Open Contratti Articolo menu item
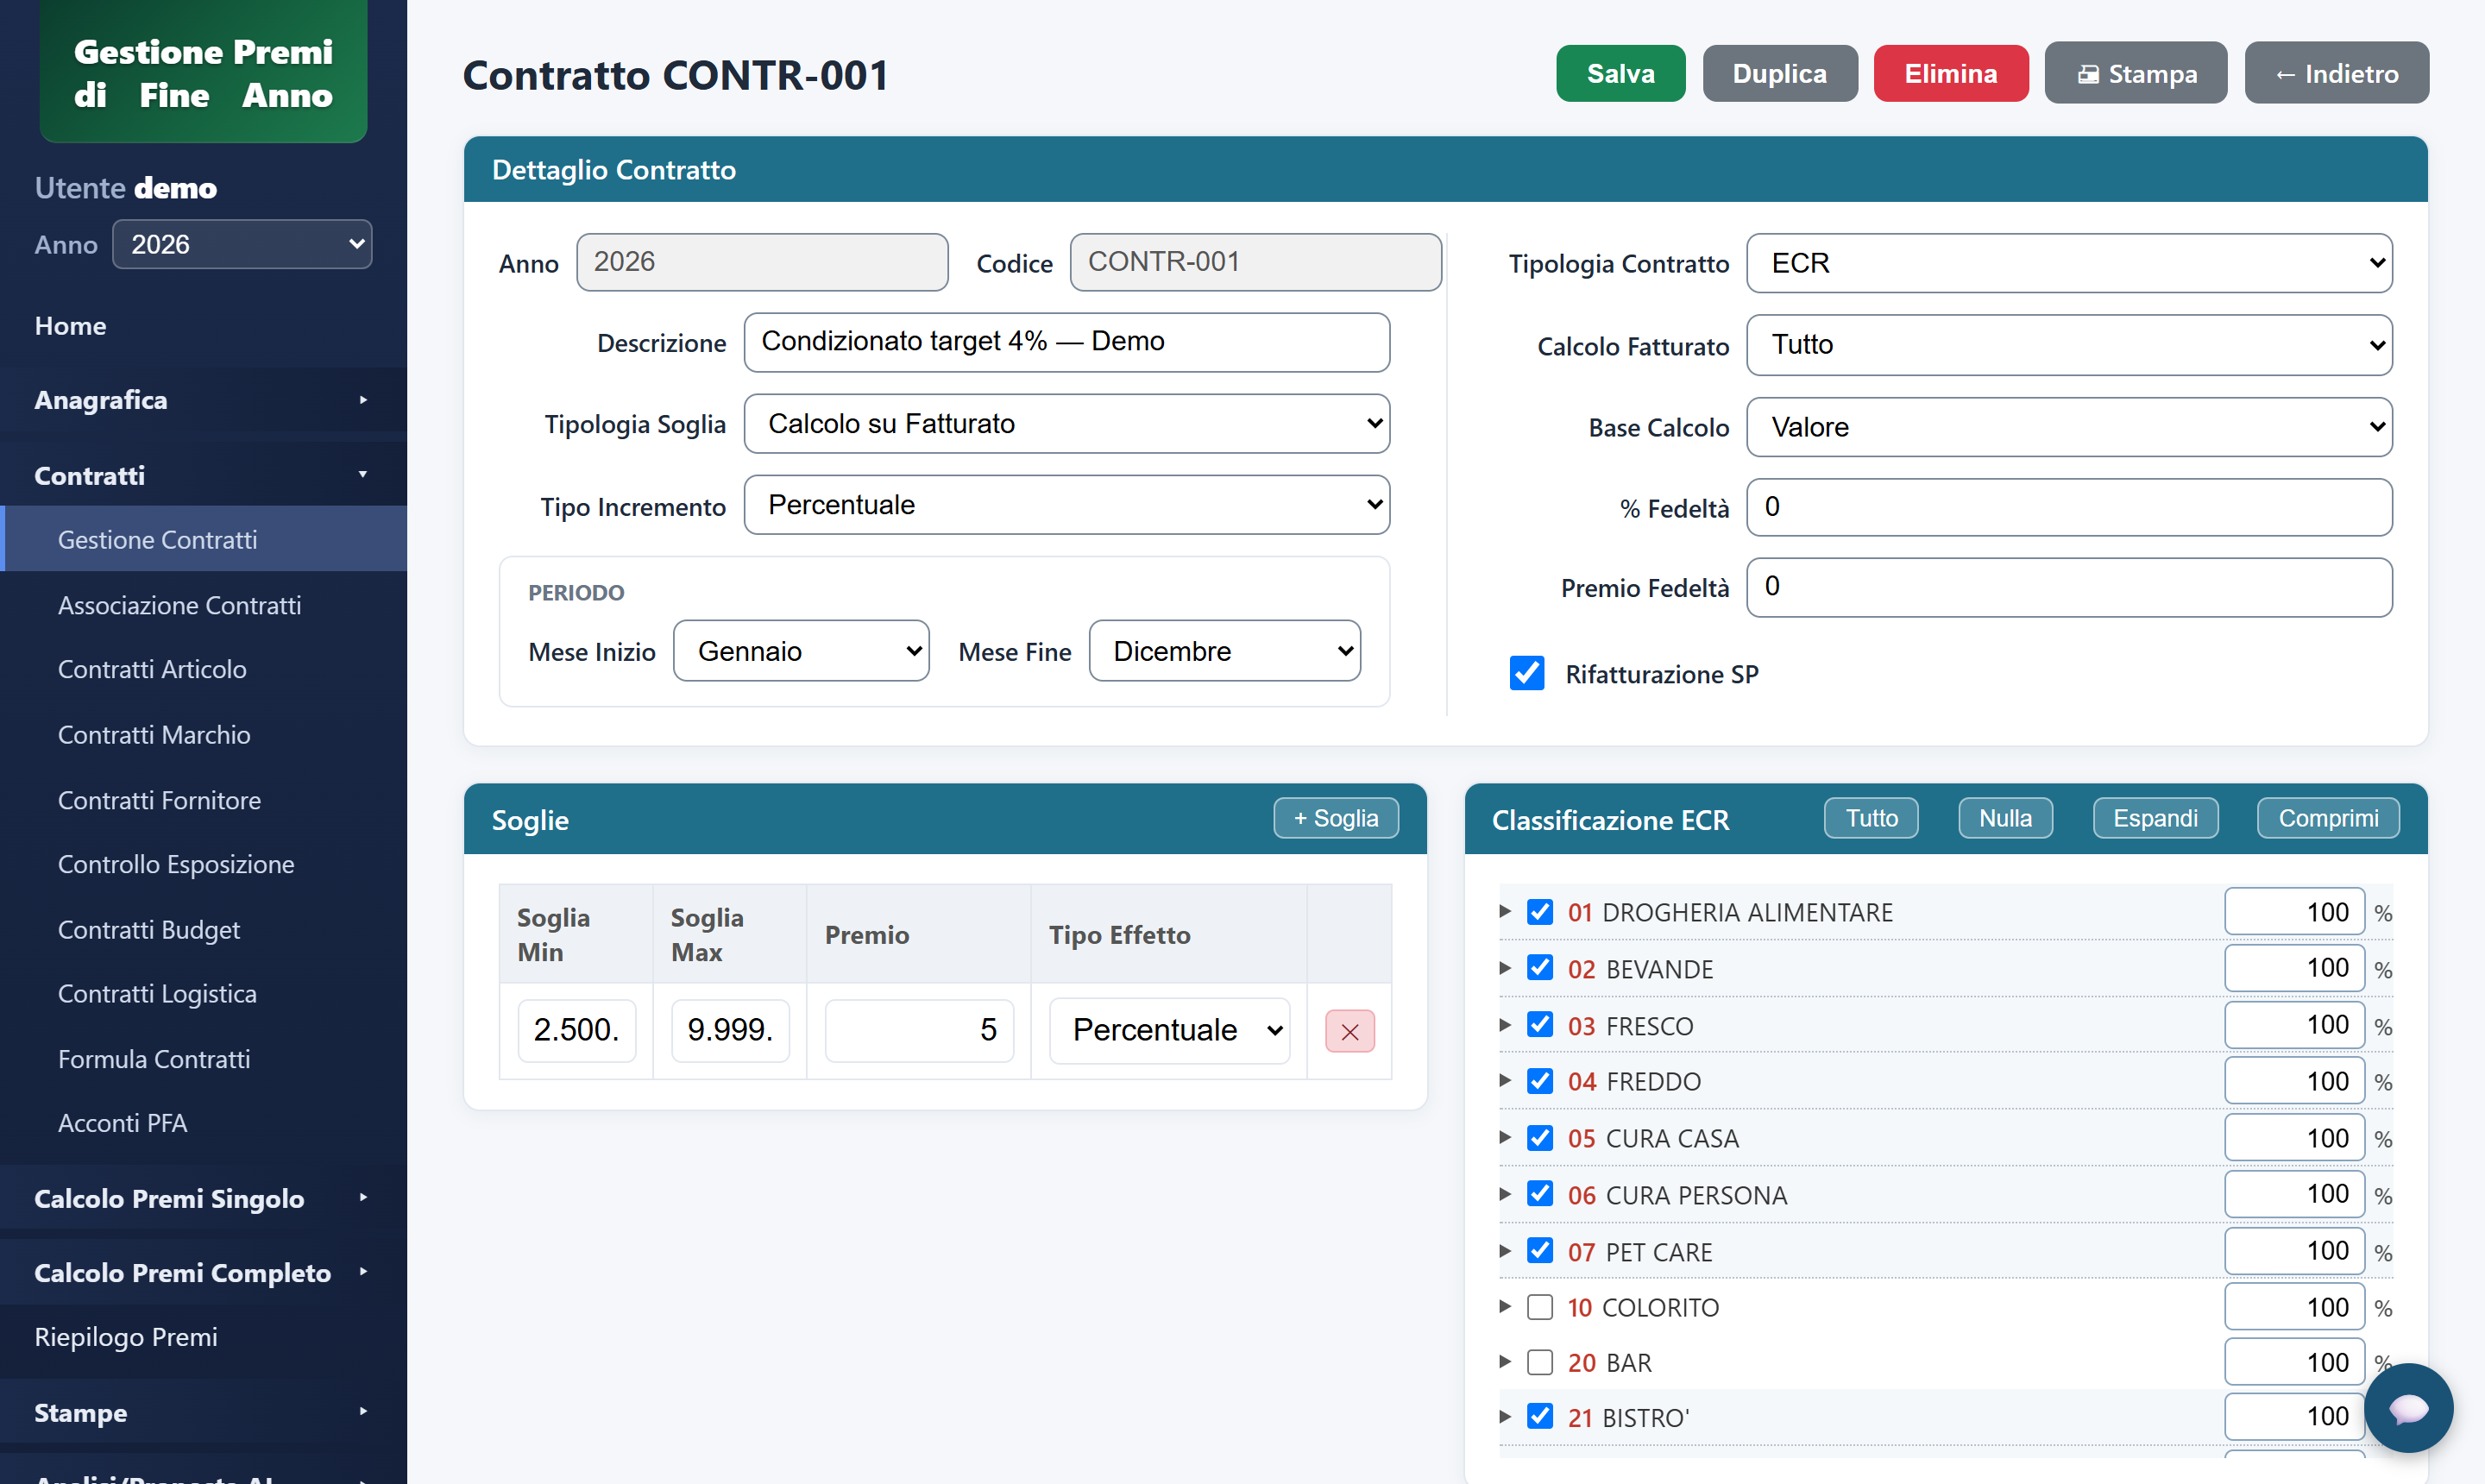Image resolution: width=2485 pixels, height=1484 pixels. coord(203,669)
